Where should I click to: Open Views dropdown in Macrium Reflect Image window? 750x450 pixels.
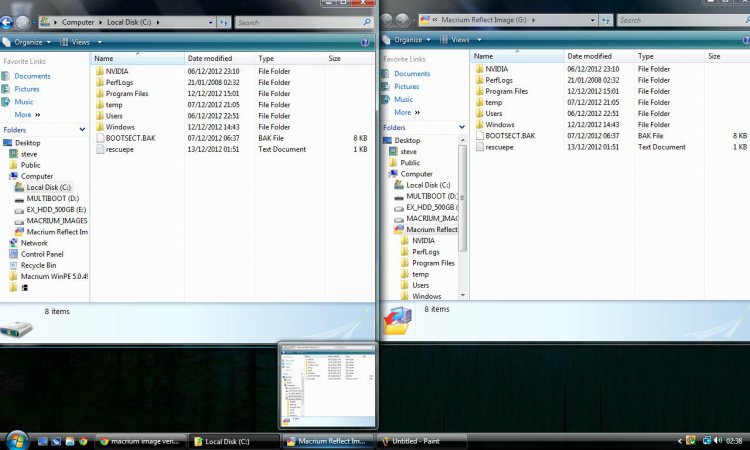tap(461, 40)
